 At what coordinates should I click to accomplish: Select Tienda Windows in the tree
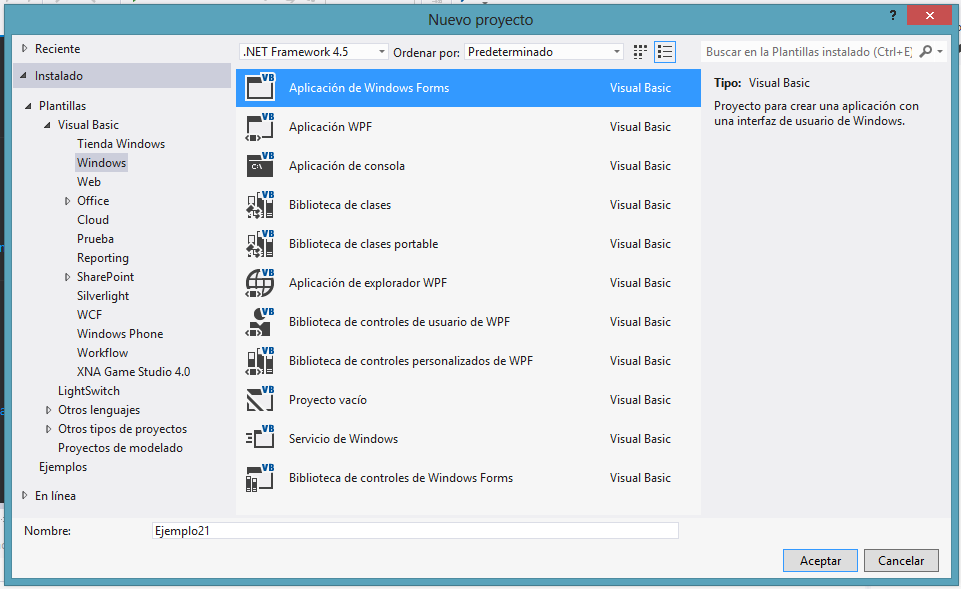(x=121, y=143)
